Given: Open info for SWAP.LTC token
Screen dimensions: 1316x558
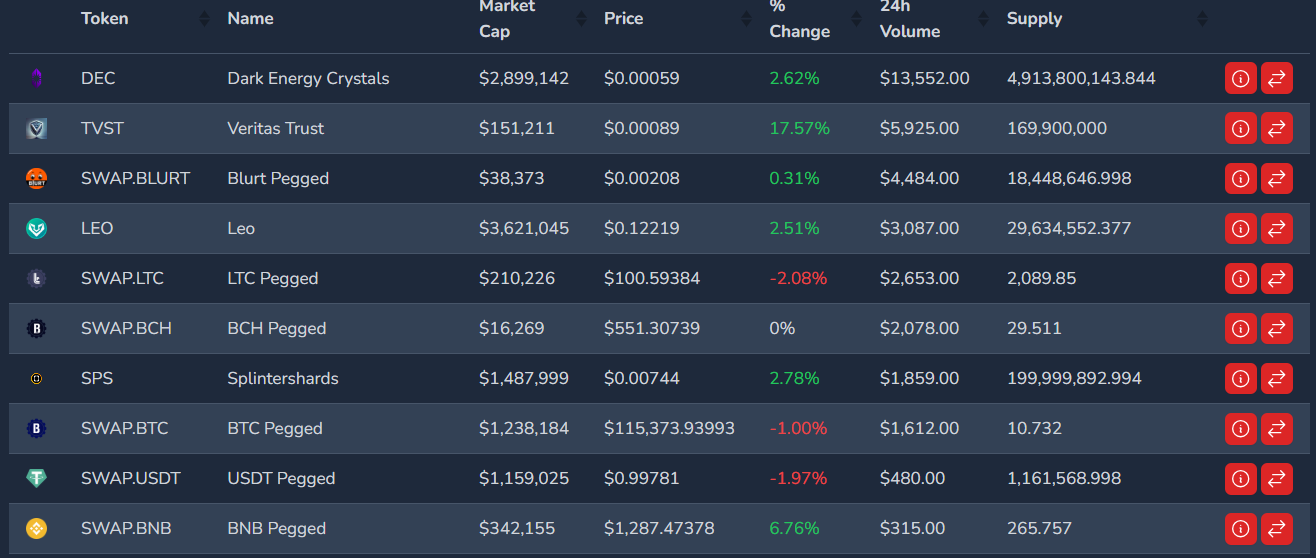Looking at the screenshot, I should tap(1240, 278).
